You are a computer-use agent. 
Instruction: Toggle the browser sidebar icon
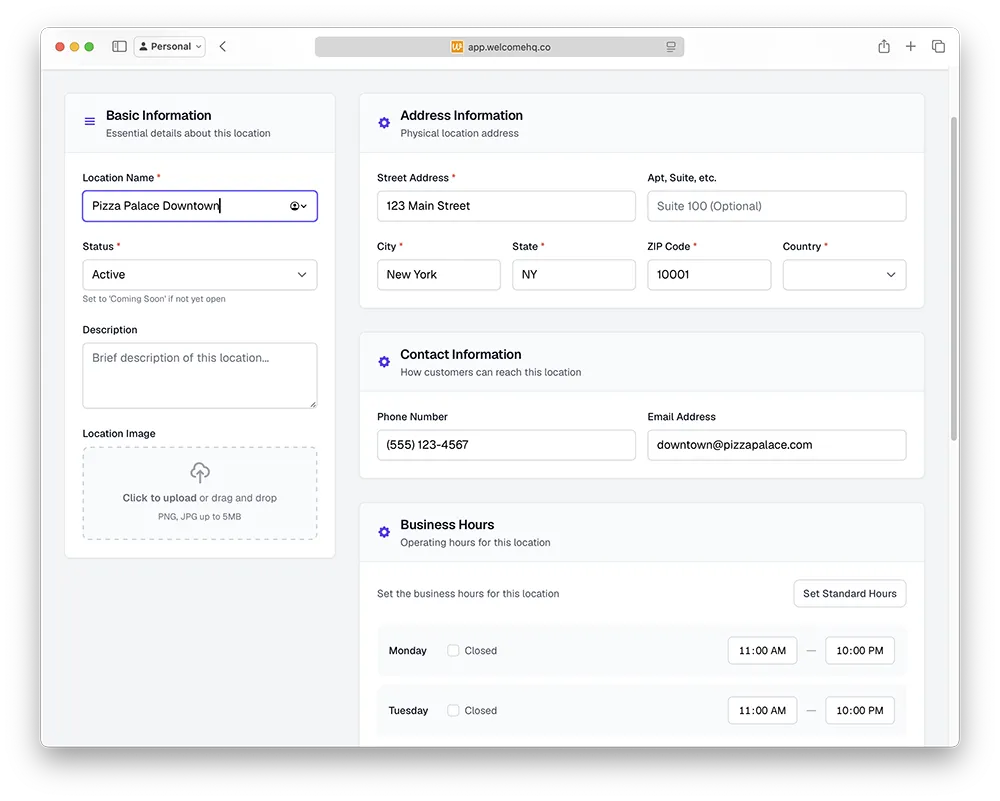coord(119,46)
